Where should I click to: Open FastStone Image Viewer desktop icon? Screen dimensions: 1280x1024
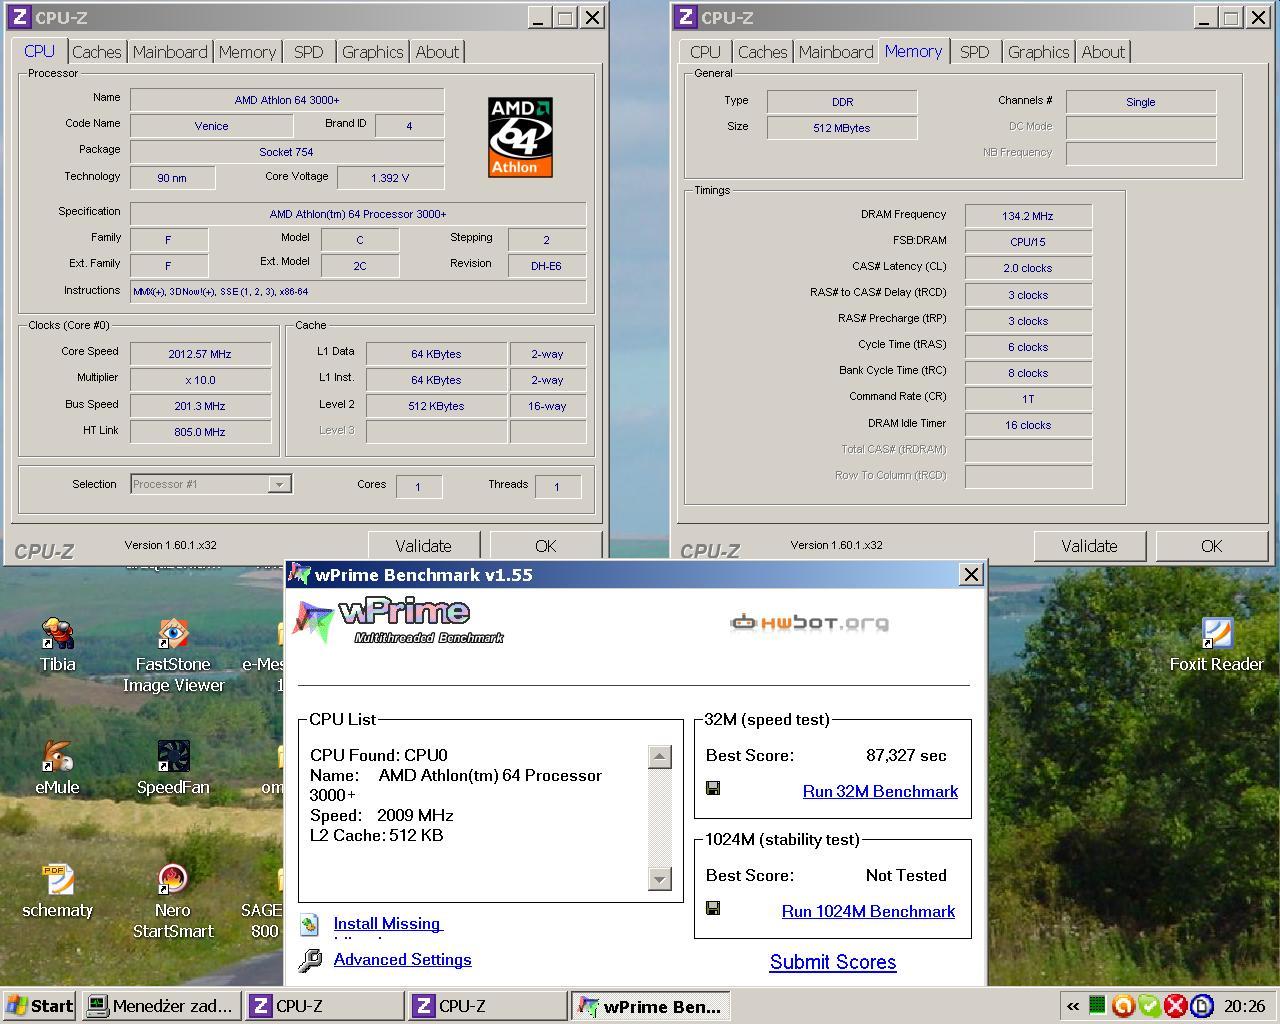[x=173, y=633]
